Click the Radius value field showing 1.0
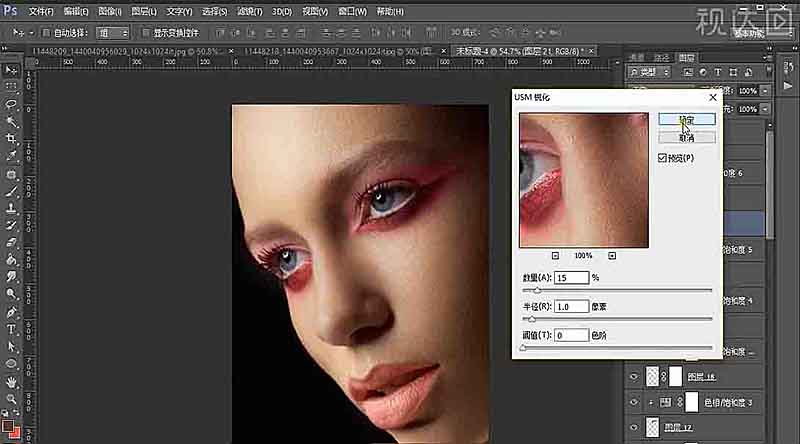Screen dimensions: 800x444 [x=571, y=306]
